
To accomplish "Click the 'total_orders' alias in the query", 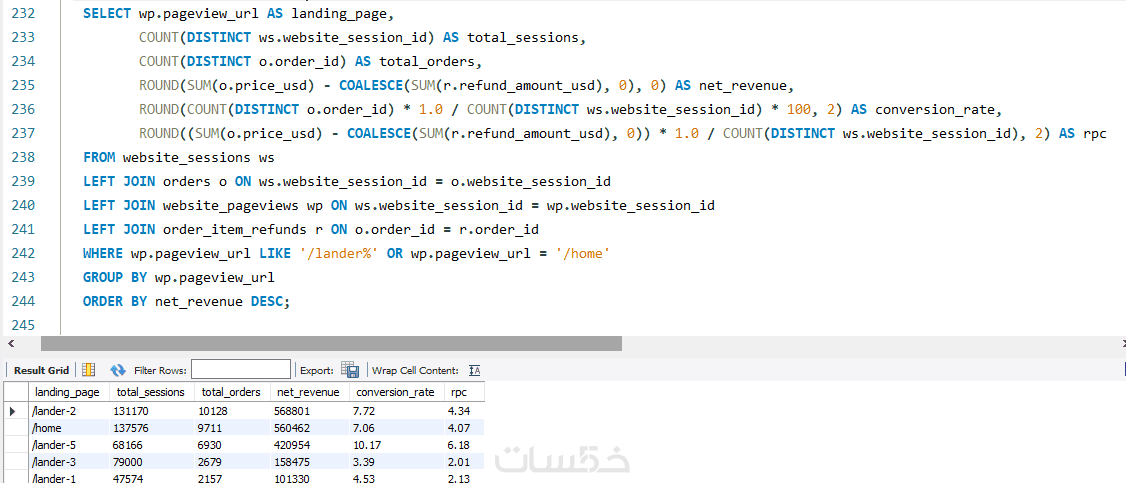I will coord(427,62).
